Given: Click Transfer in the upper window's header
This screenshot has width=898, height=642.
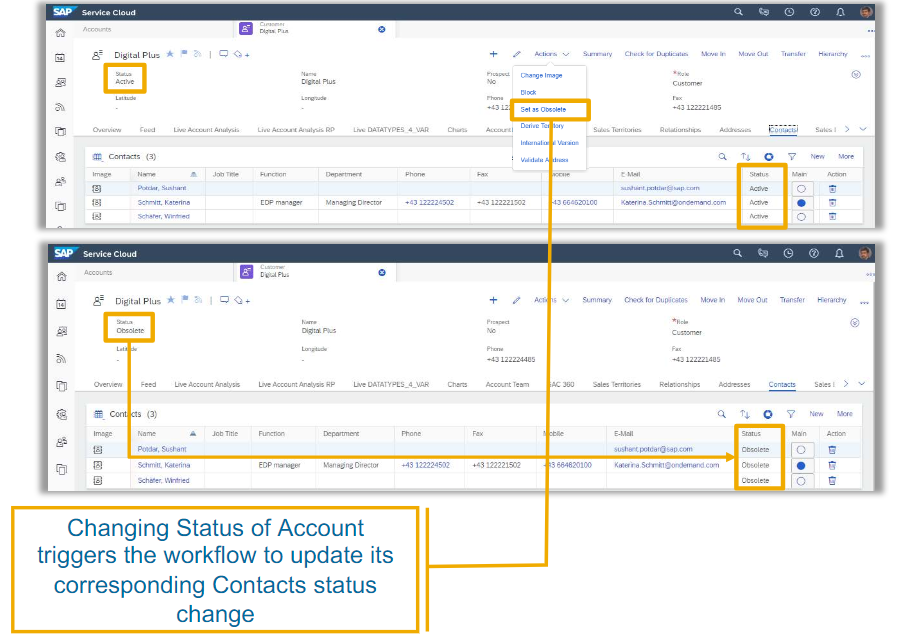Looking at the screenshot, I should [x=793, y=54].
